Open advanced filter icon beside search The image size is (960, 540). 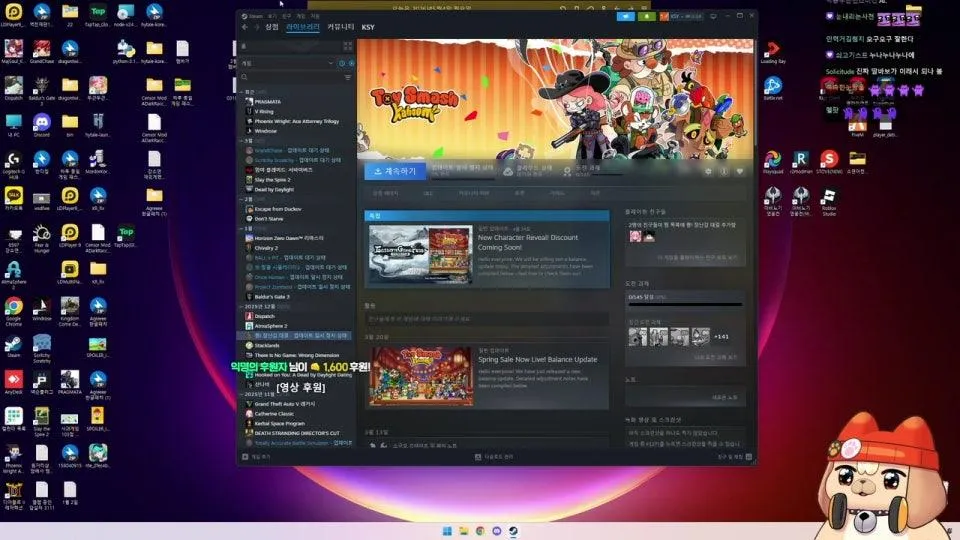click(x=348, y=78)
